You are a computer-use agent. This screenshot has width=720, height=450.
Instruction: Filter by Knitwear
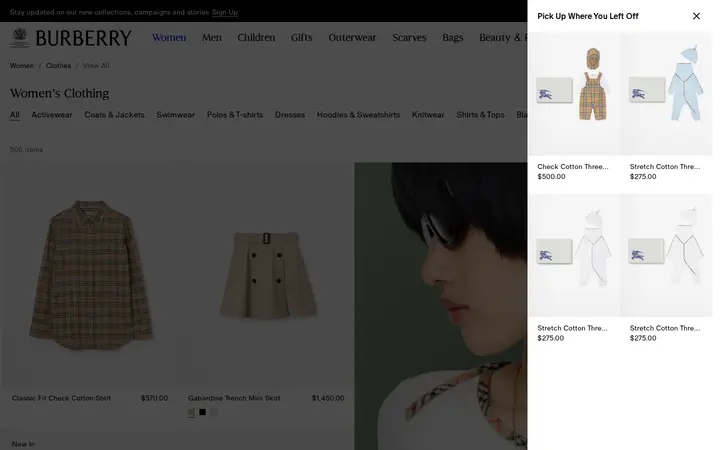point(428,115)
